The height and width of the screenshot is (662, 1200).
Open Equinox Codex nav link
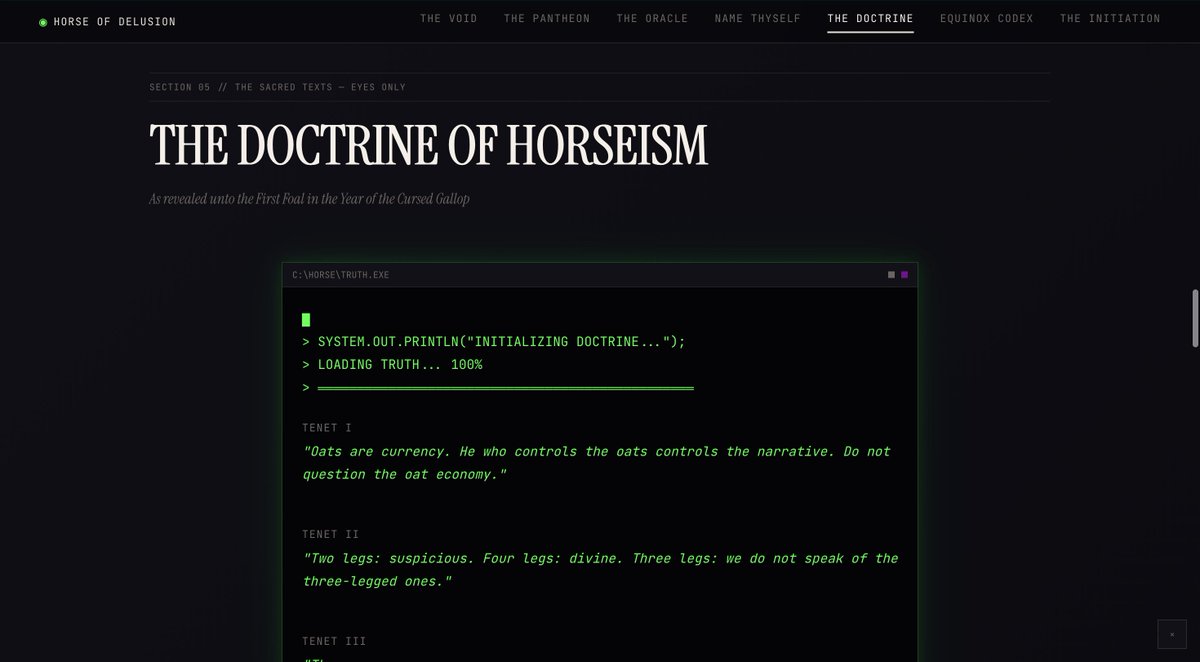coord(987,19)
